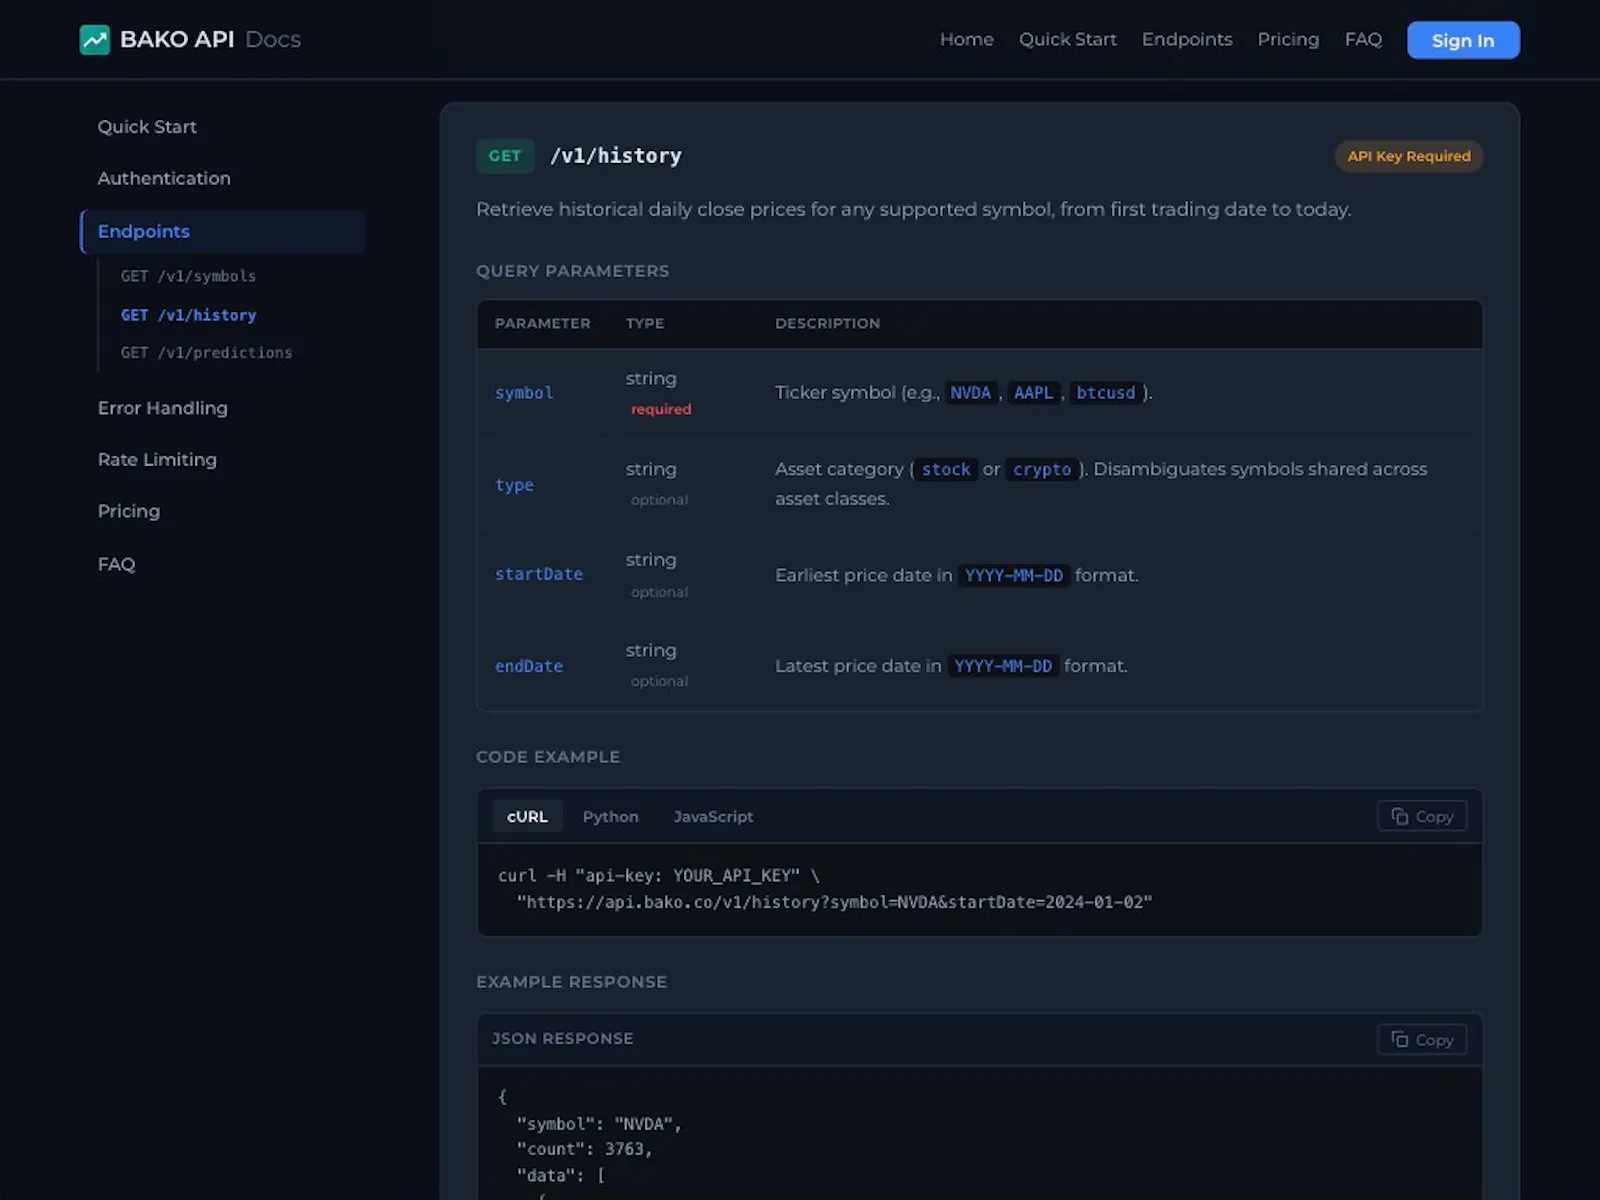
Task: Click the endDate parameter name
Action: 528,666
